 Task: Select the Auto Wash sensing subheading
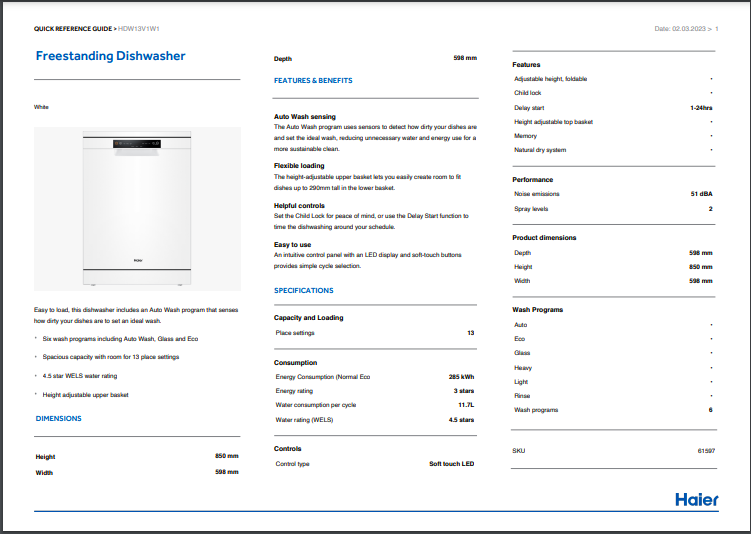305,116
